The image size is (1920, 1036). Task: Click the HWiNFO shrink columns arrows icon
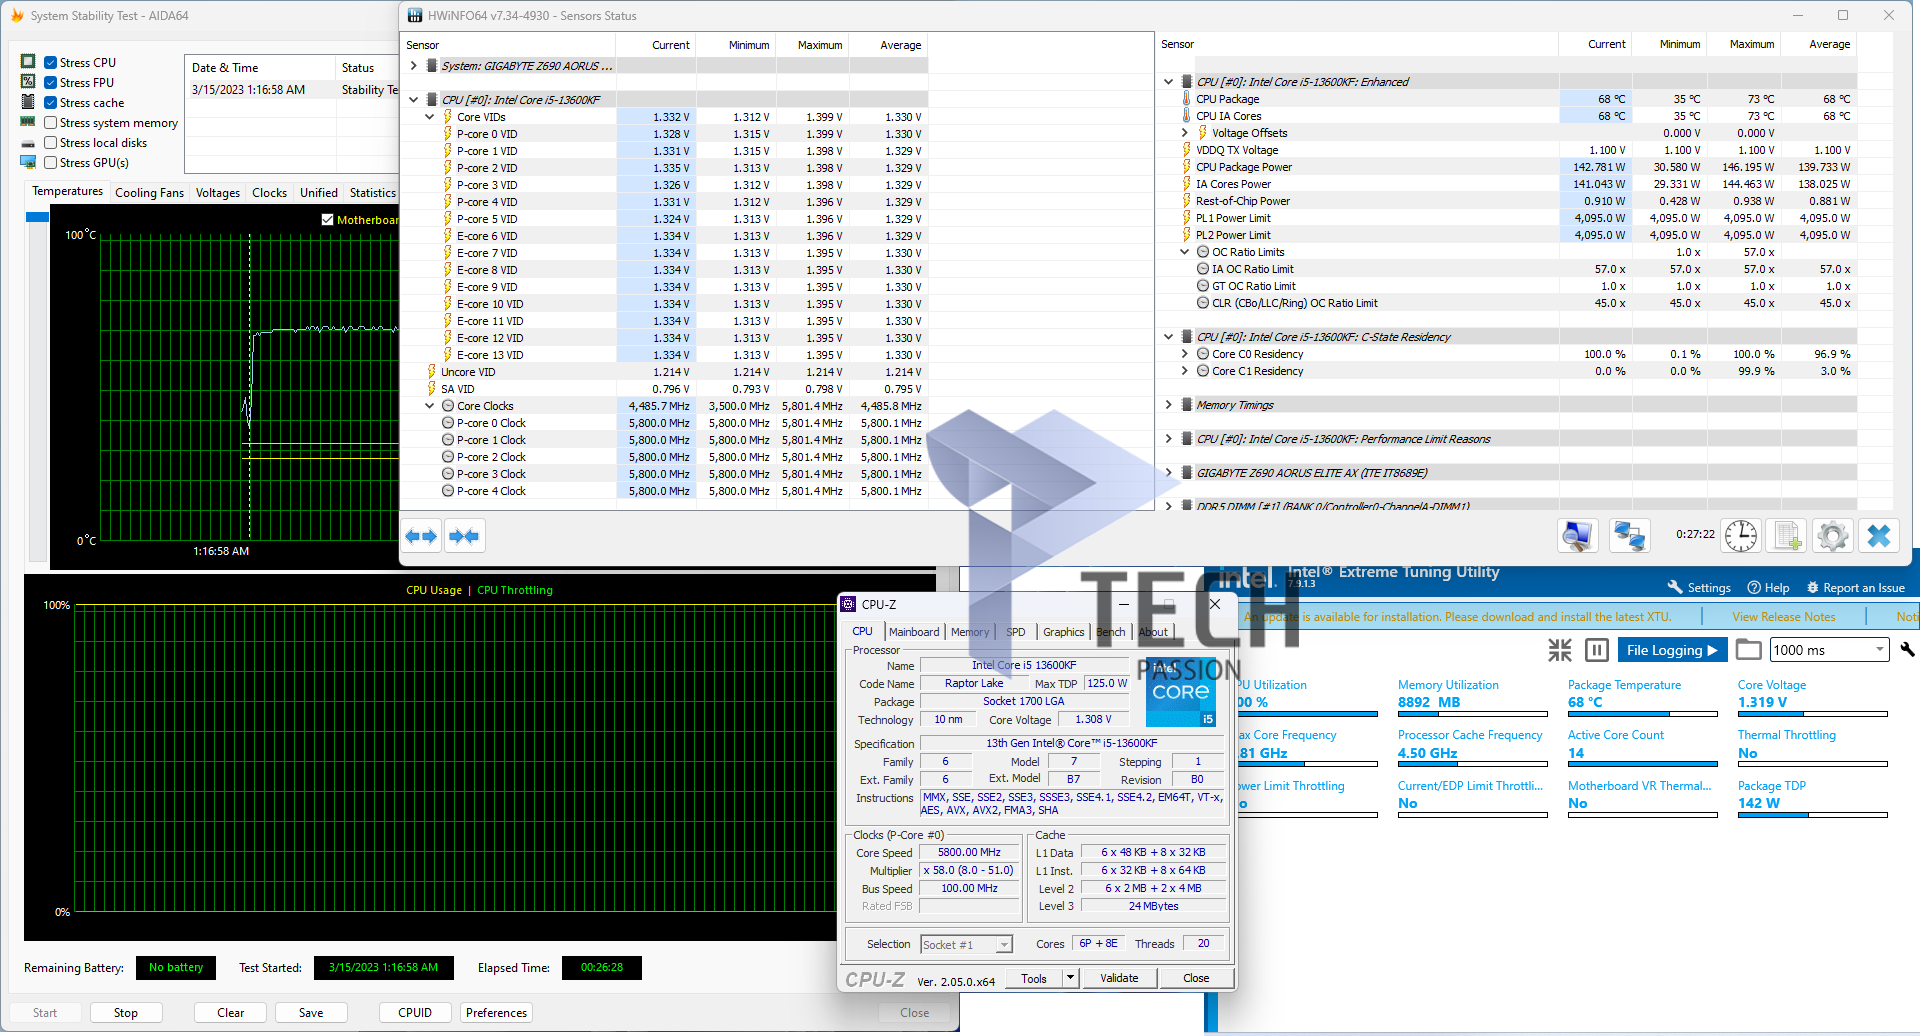tap(464, 537)
